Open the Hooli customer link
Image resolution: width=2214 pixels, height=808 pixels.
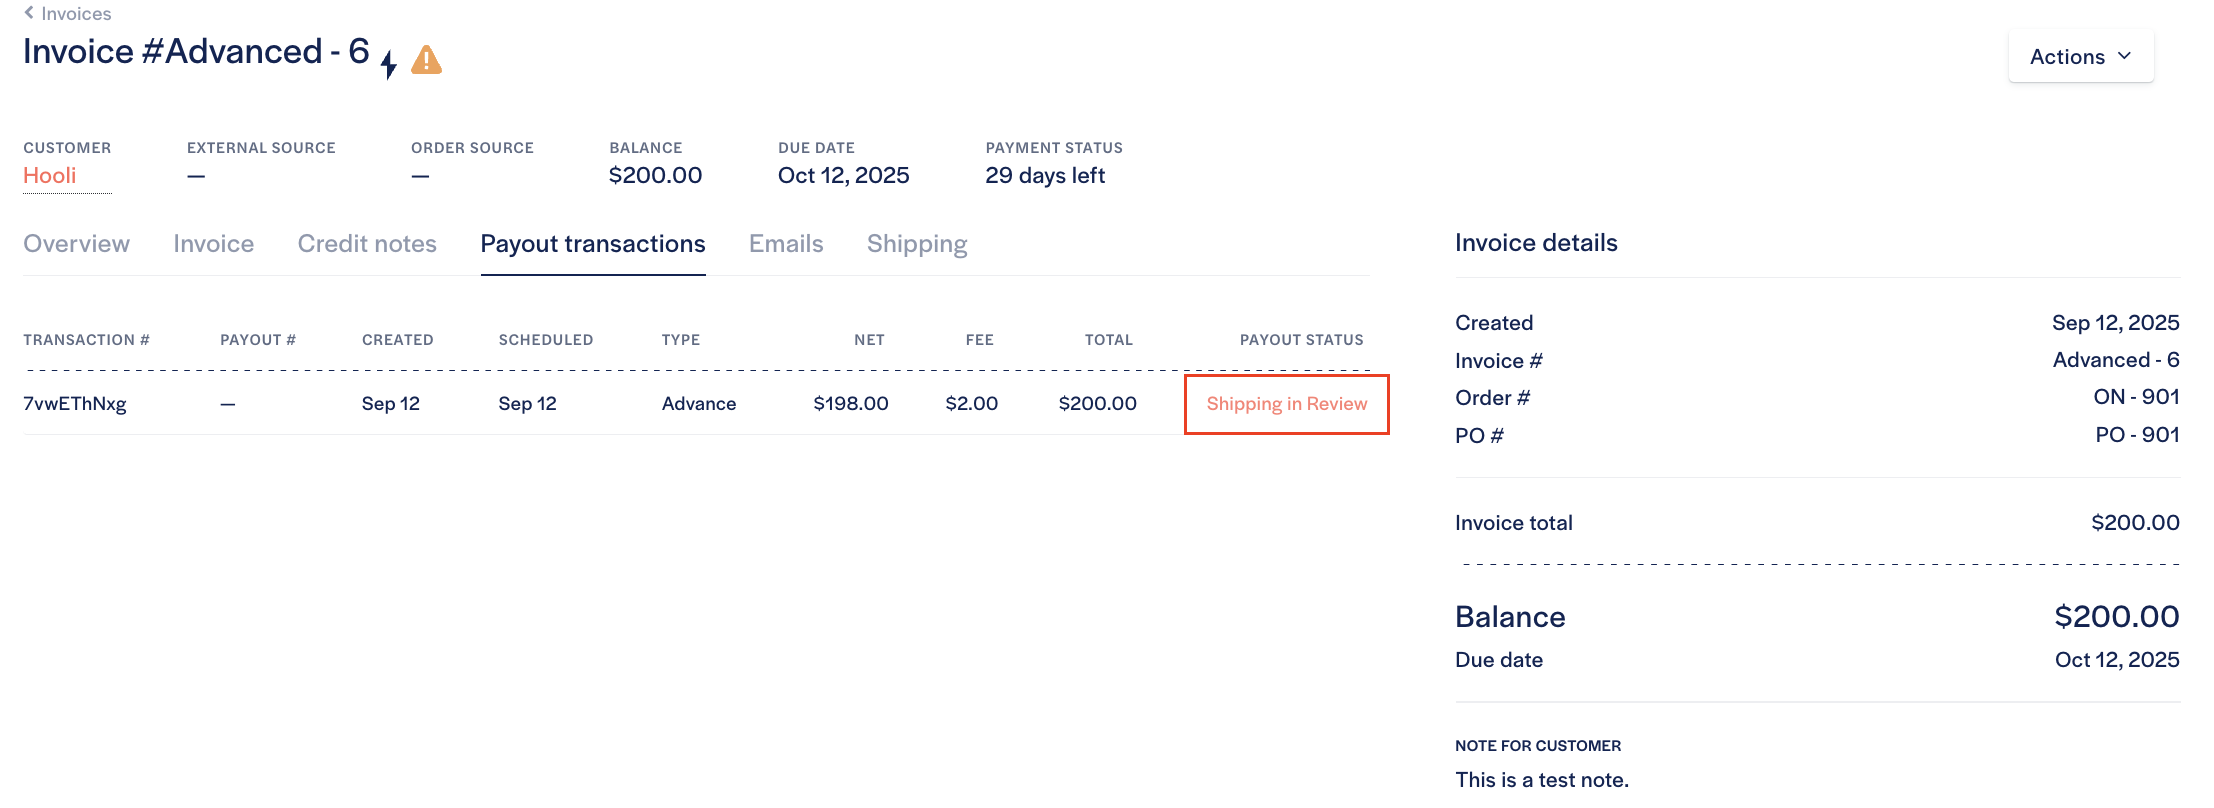pos(50,176)
